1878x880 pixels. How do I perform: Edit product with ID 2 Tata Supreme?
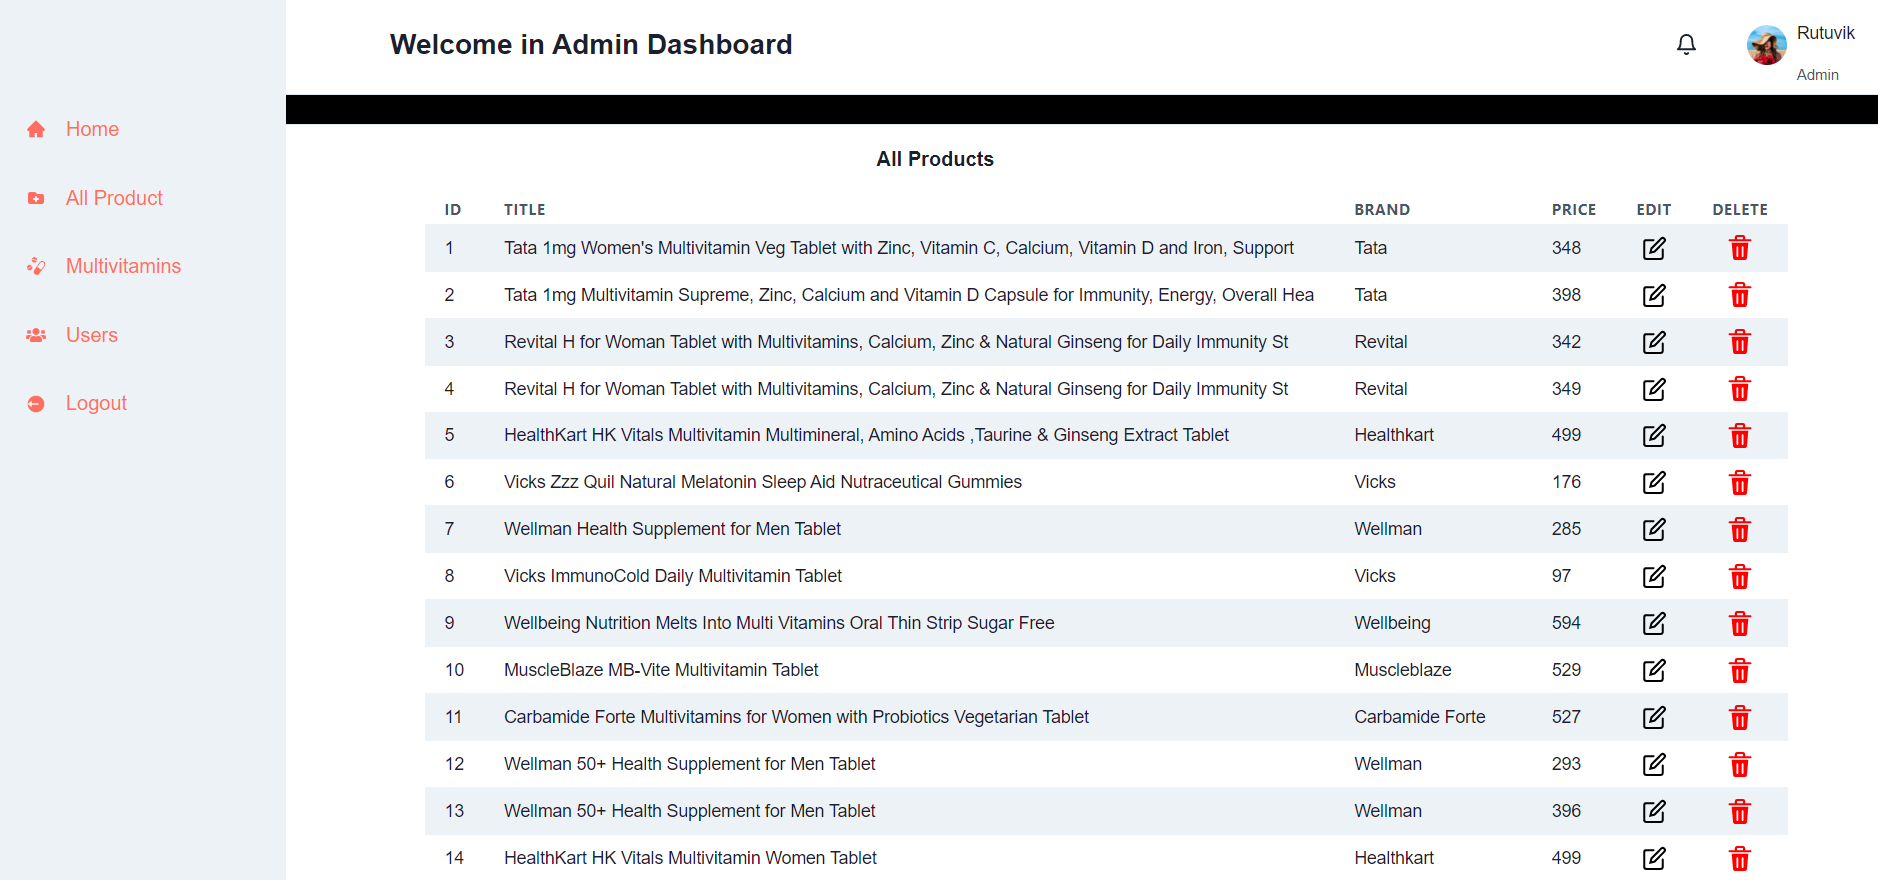(1654, 295)
